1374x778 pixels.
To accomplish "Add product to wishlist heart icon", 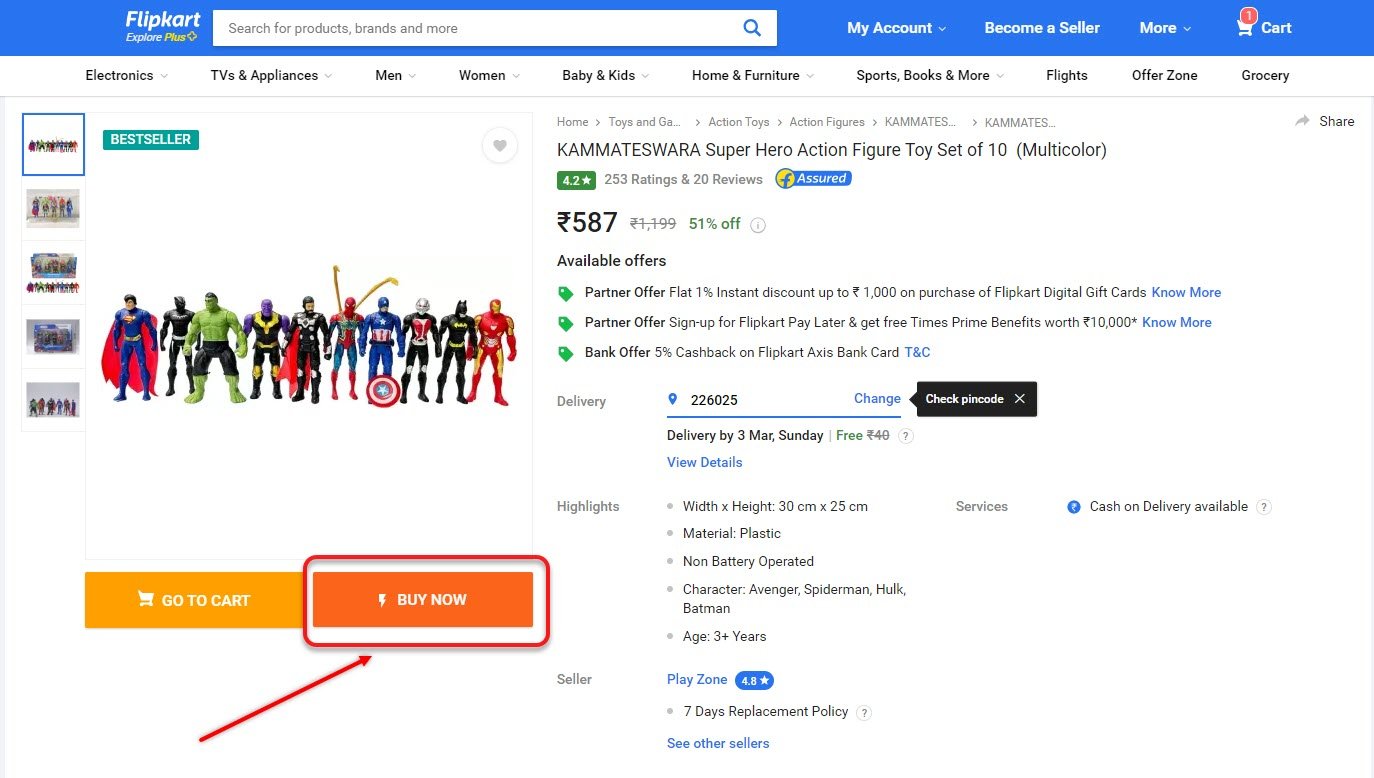I will [500, 146].
